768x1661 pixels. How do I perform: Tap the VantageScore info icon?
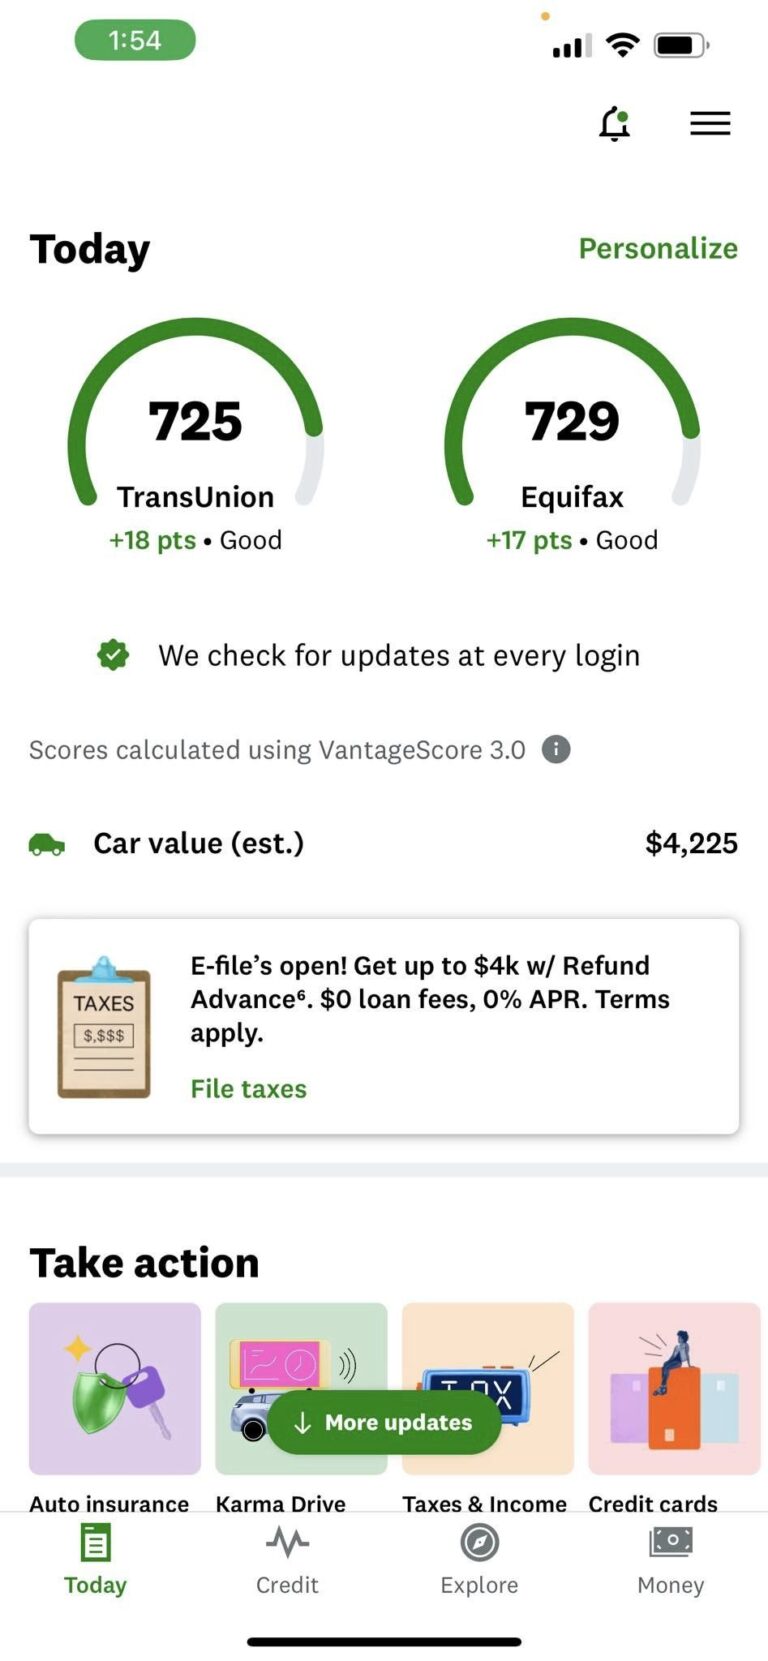(x=556, y=749)
